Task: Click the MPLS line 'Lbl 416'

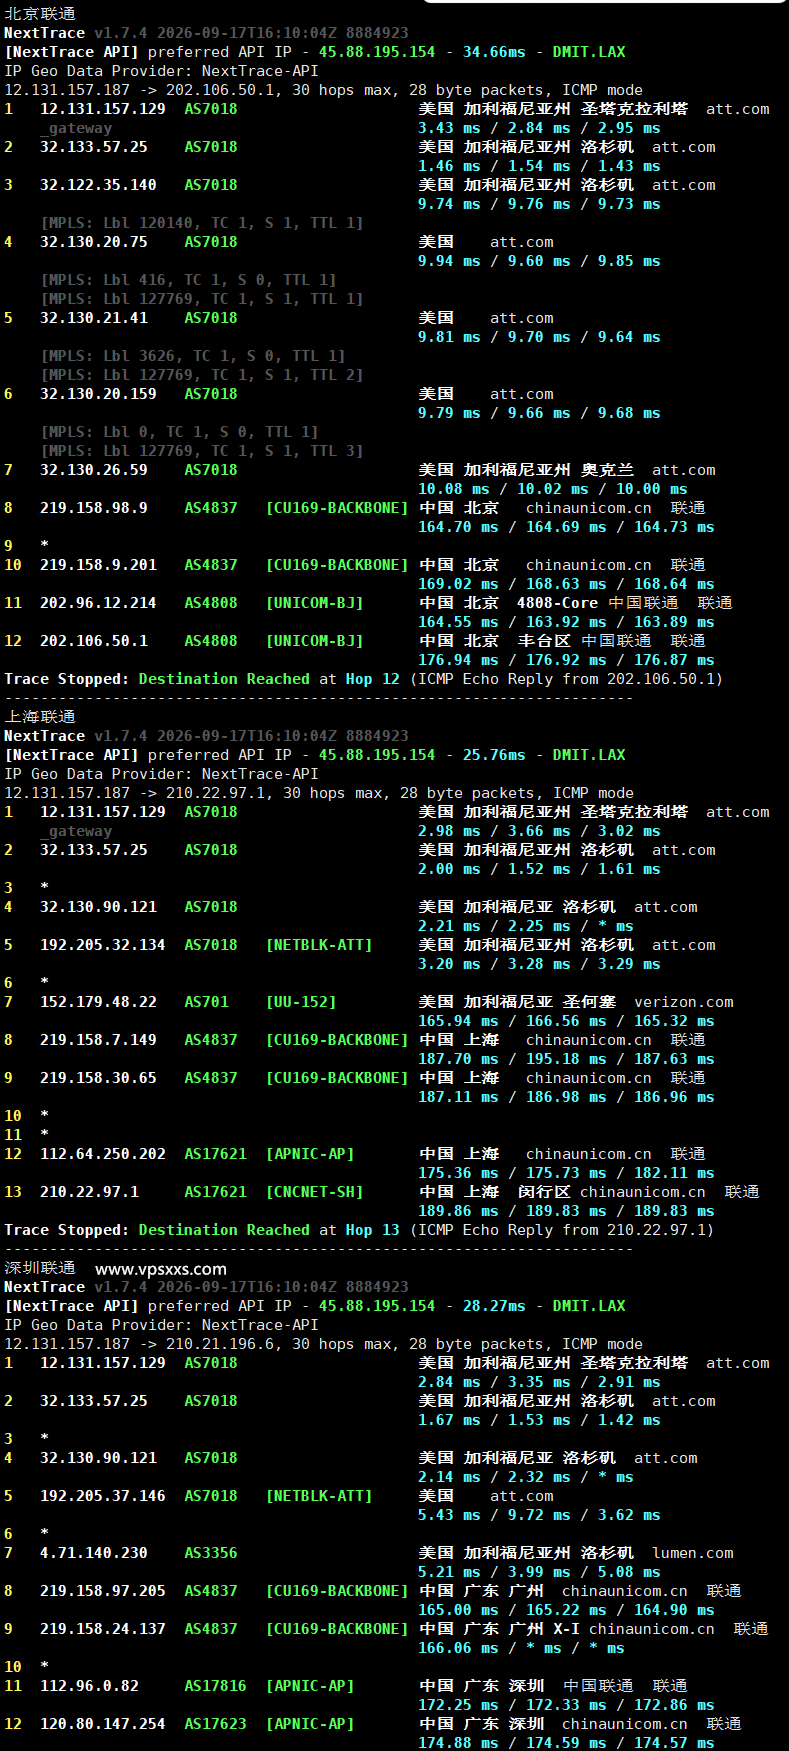Action: [x=188, y=280]
